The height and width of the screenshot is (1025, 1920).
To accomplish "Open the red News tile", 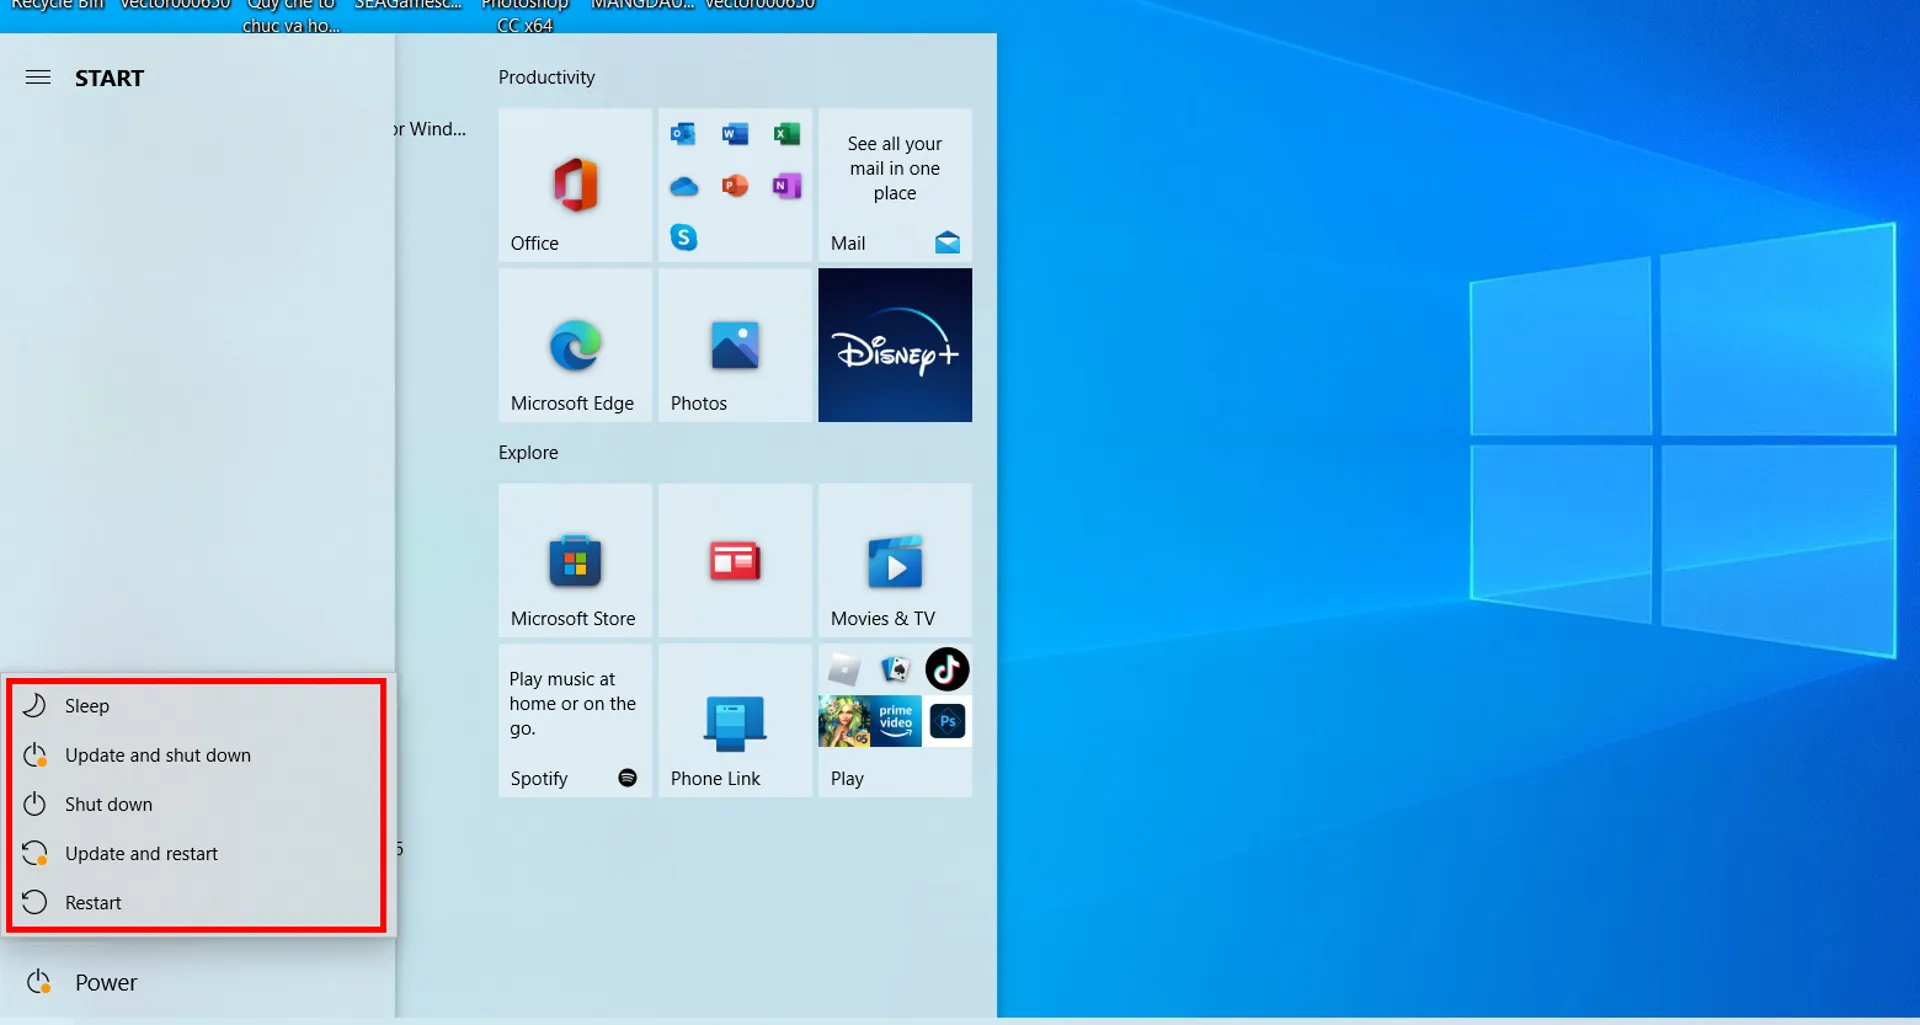I will coord(735,561).
